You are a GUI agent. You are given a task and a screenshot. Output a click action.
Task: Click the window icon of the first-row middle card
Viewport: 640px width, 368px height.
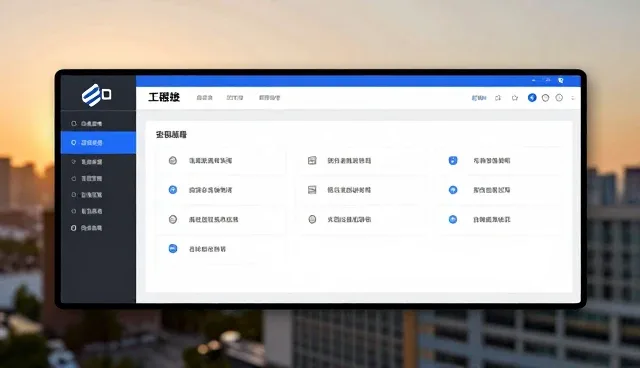(312, 160)
